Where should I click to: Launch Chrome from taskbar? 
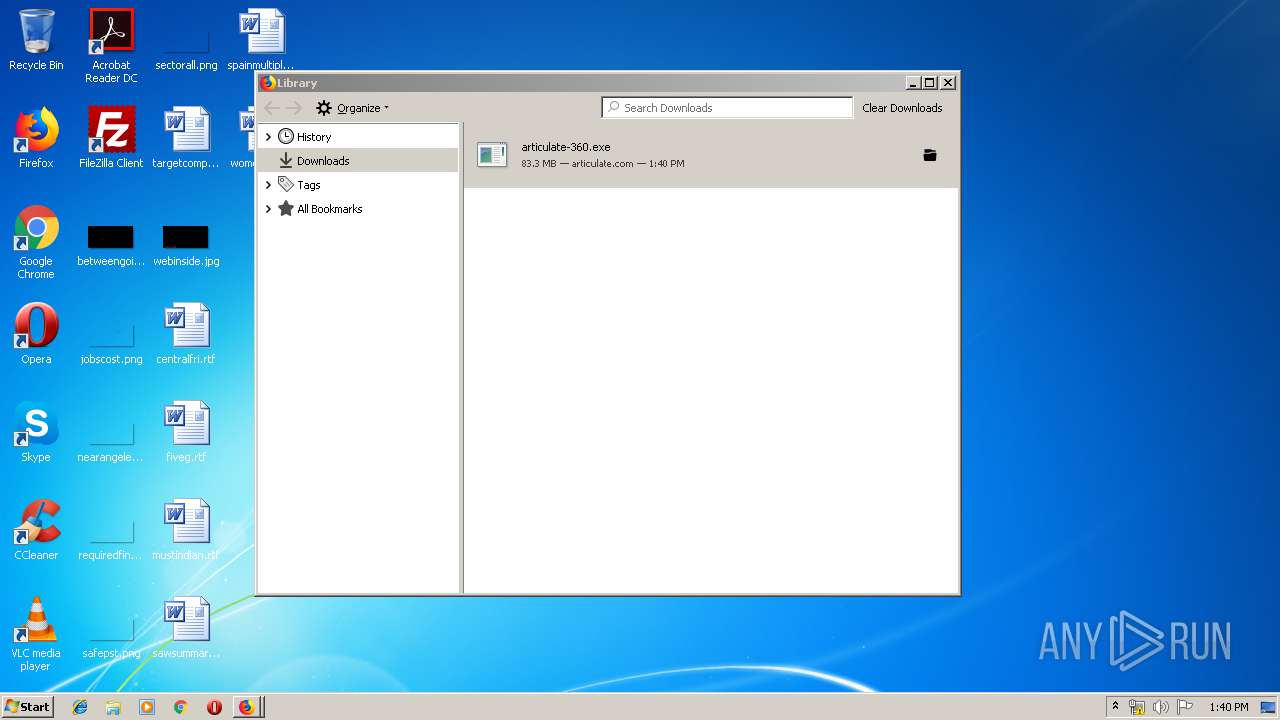pyautogui.click(x=180, y=707)
